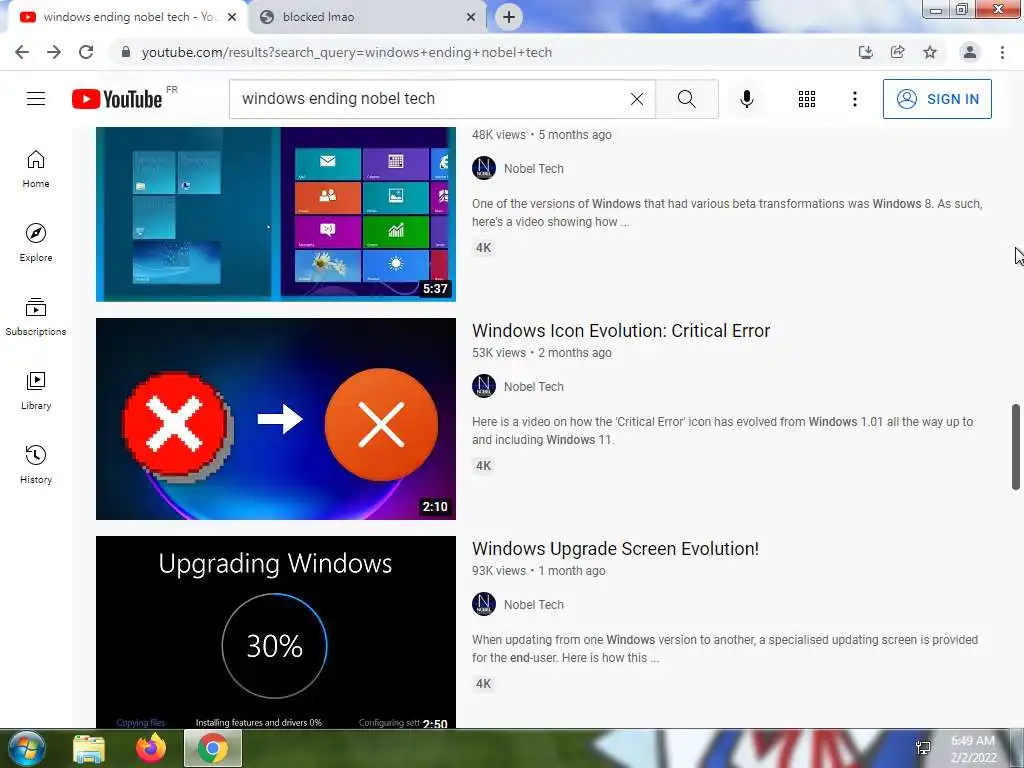Open 'Windows Icon Evolution: Critical Error' title

(x=621, y=330)
